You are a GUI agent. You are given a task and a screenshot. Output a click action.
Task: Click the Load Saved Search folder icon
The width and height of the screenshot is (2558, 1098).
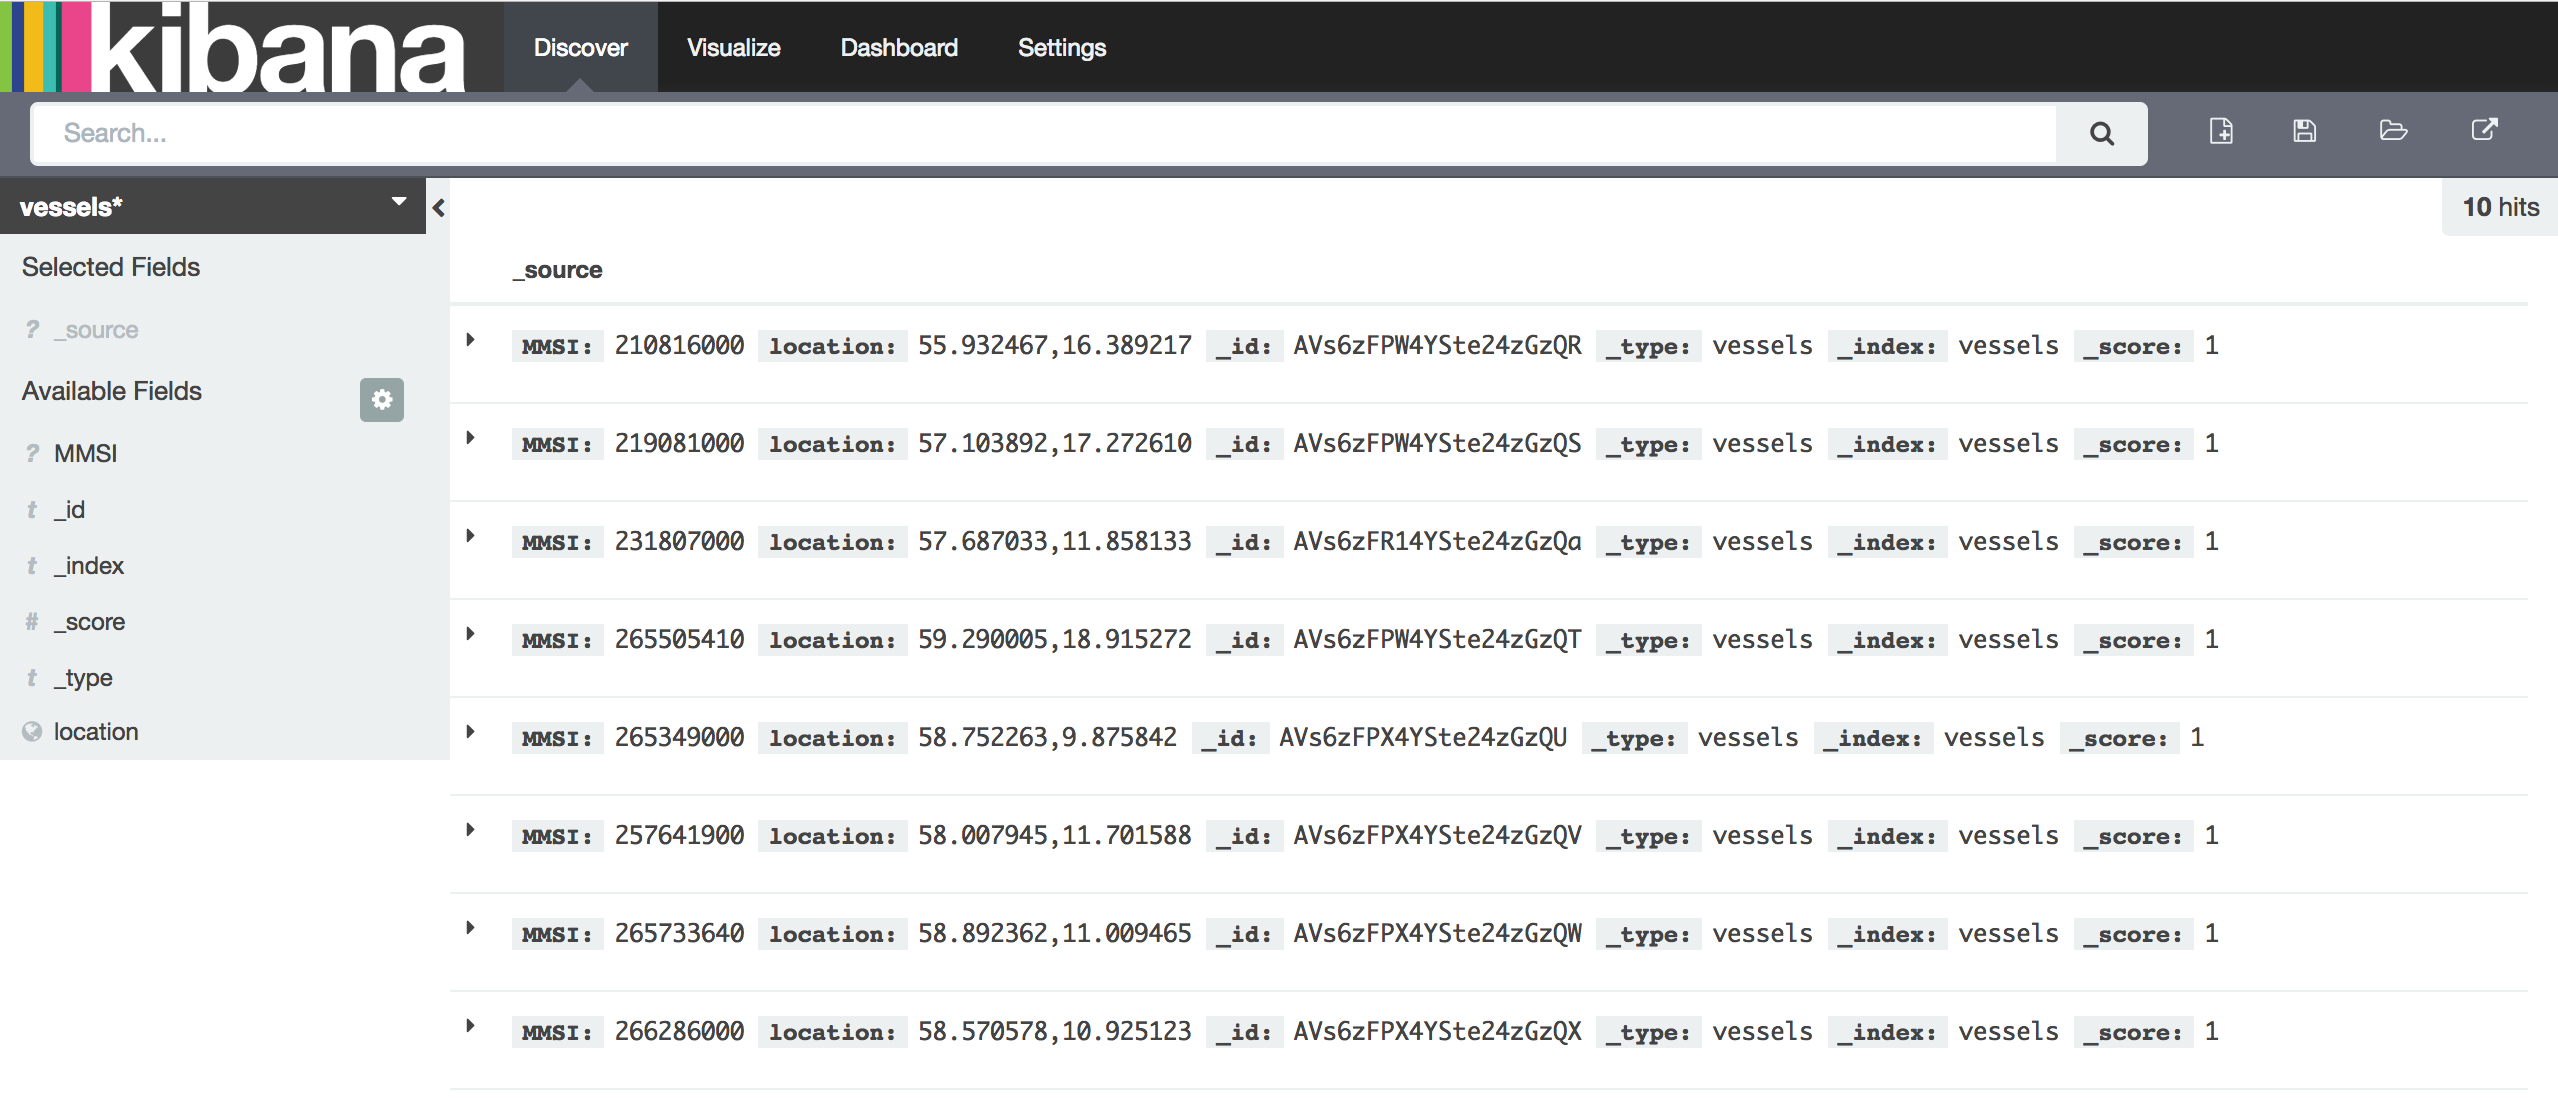pyautogui.click(x=2393, y=131)
